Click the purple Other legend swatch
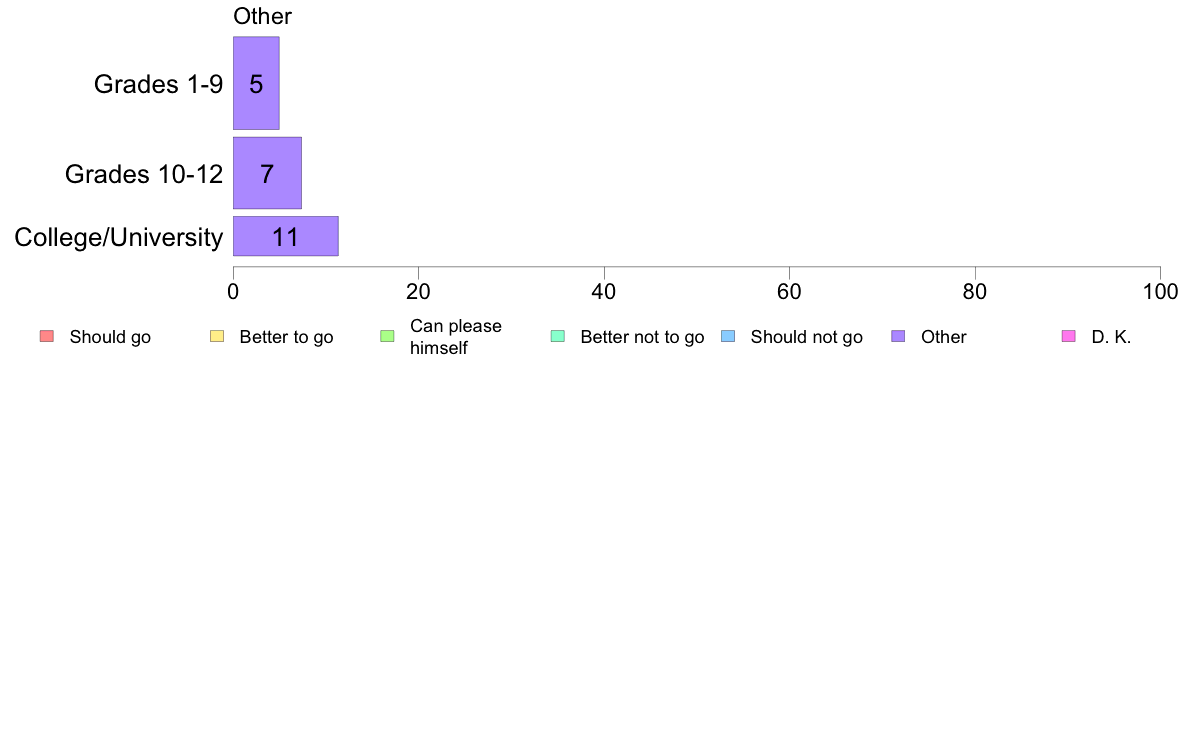This screenshot has width=1188, height=736. coord(898,336)
